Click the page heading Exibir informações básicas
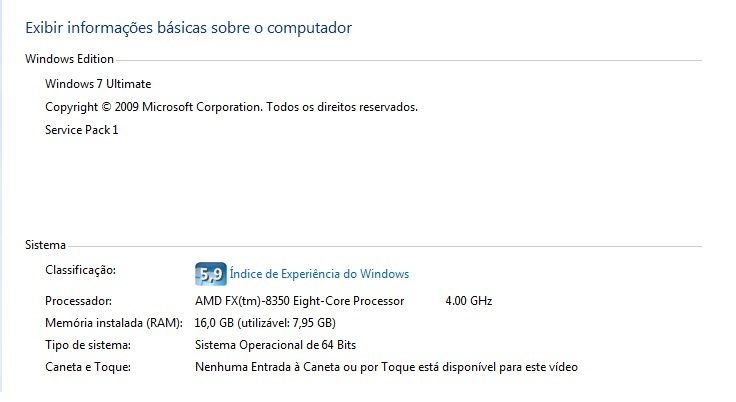 [188, 28]
